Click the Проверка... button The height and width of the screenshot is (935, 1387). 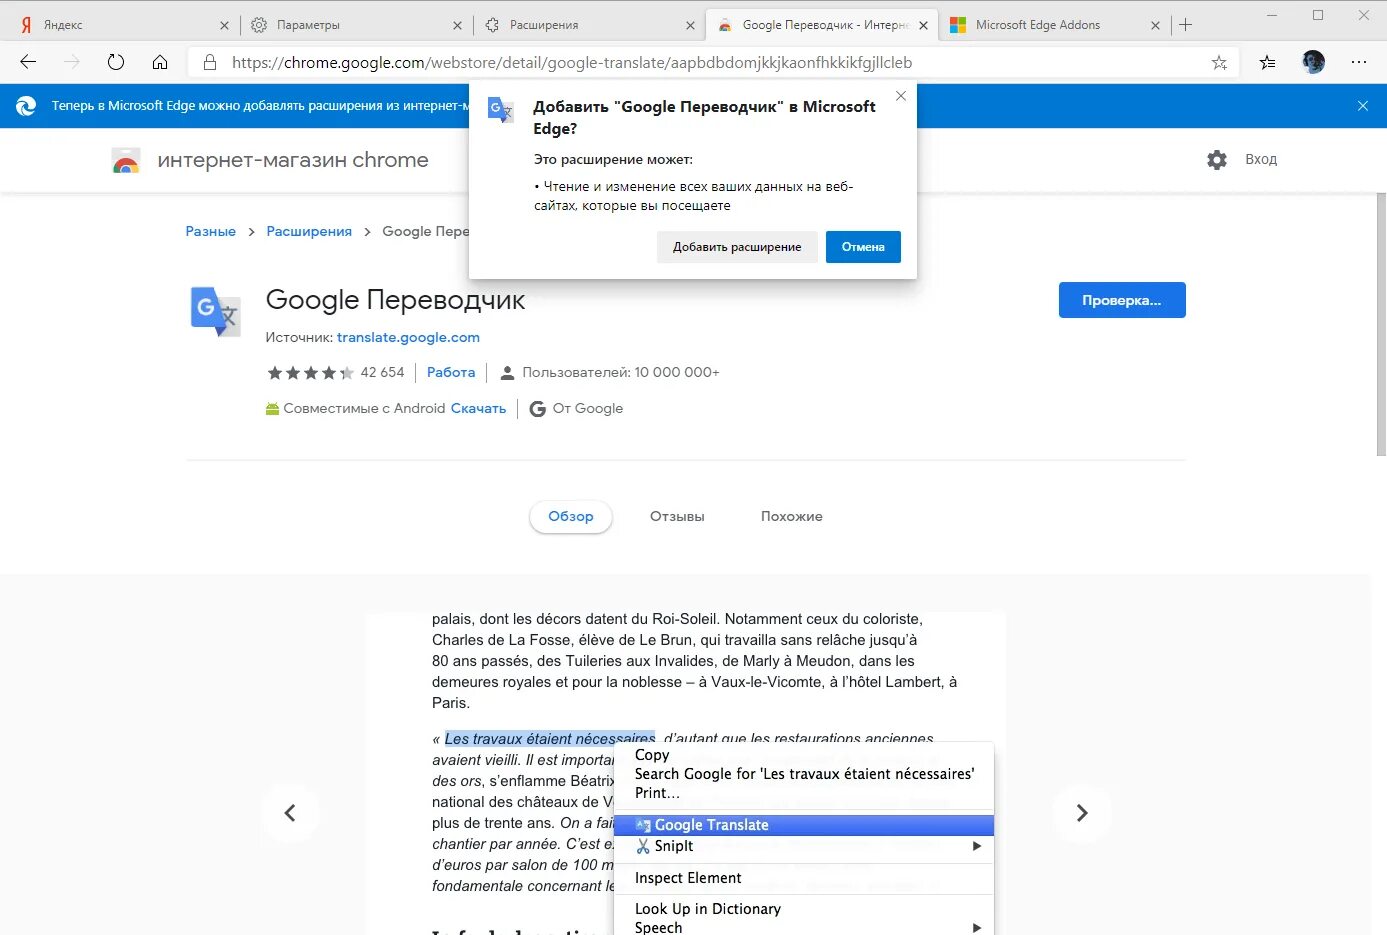[x=1122, y=300]
